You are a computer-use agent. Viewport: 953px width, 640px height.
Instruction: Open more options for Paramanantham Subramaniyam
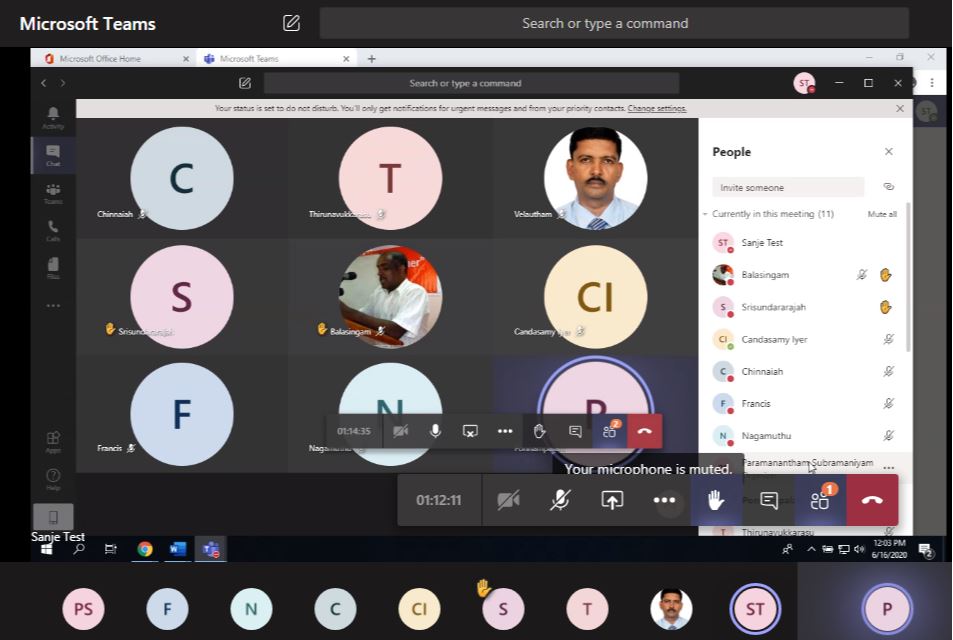889,467
